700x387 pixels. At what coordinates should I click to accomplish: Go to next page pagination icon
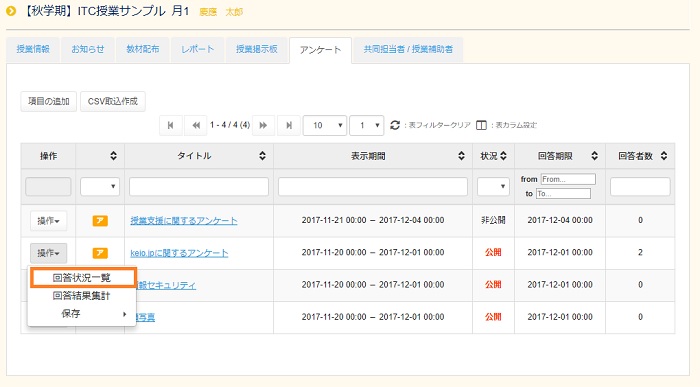pyautogui.click(x=263, y=125)
